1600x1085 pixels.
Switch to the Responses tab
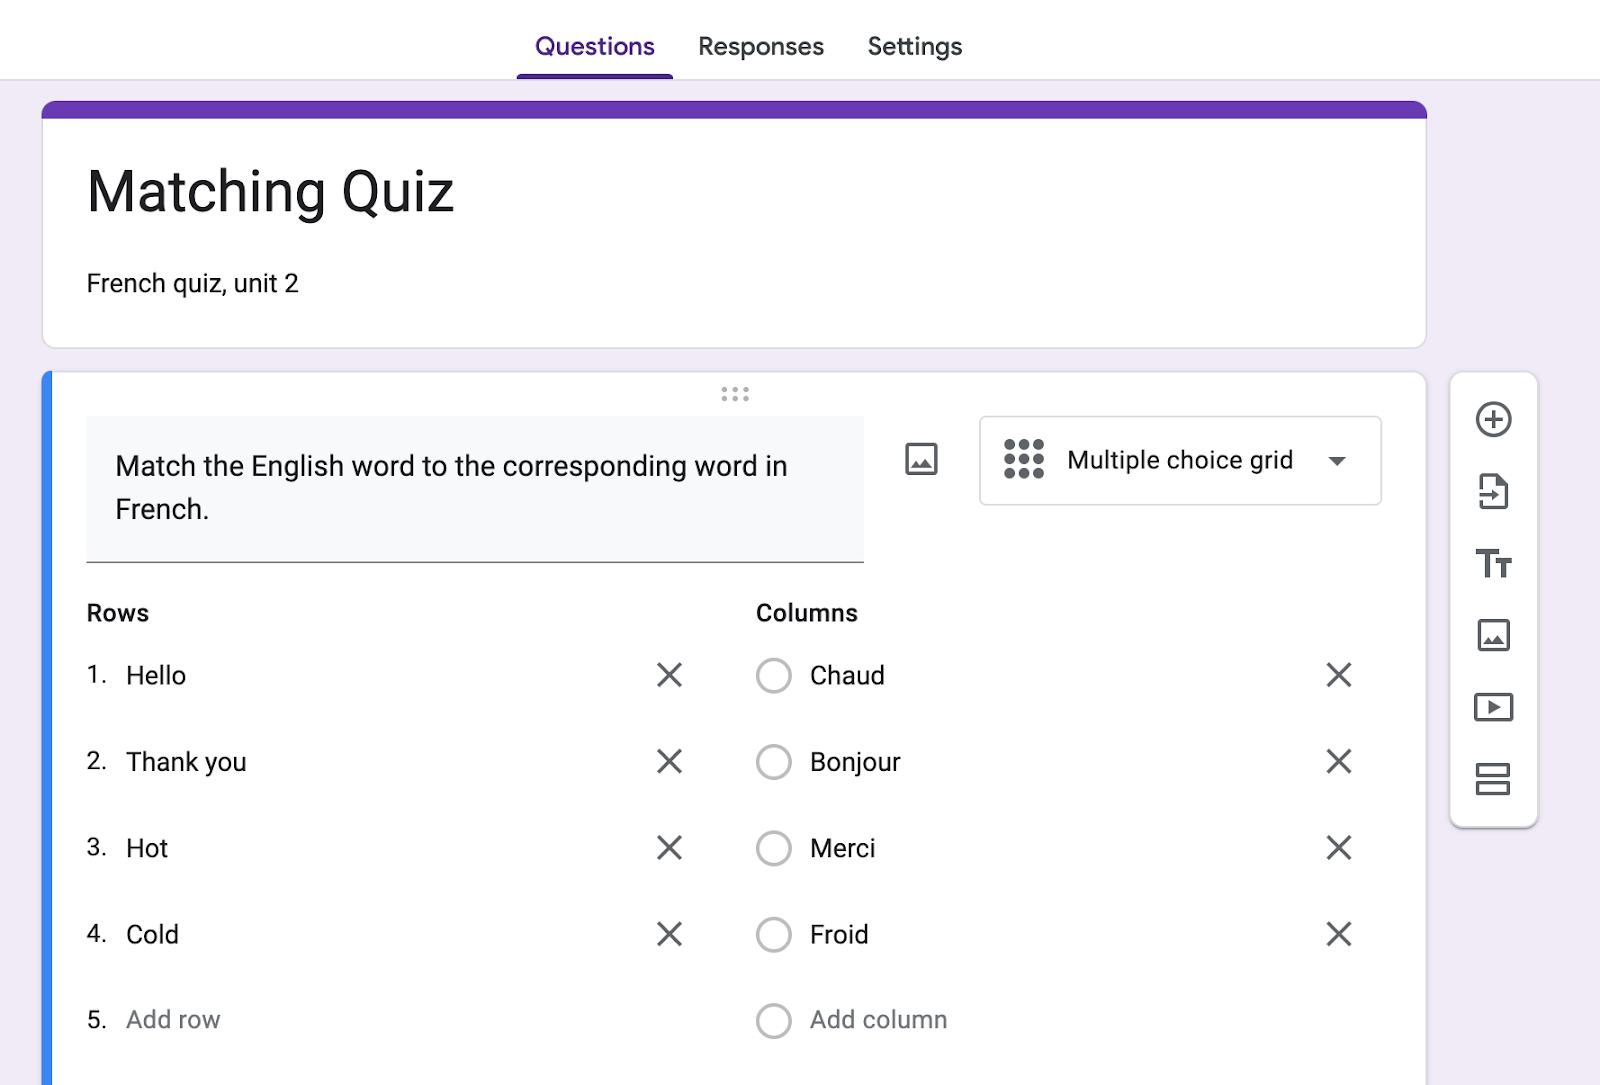[x=760, y=46]
